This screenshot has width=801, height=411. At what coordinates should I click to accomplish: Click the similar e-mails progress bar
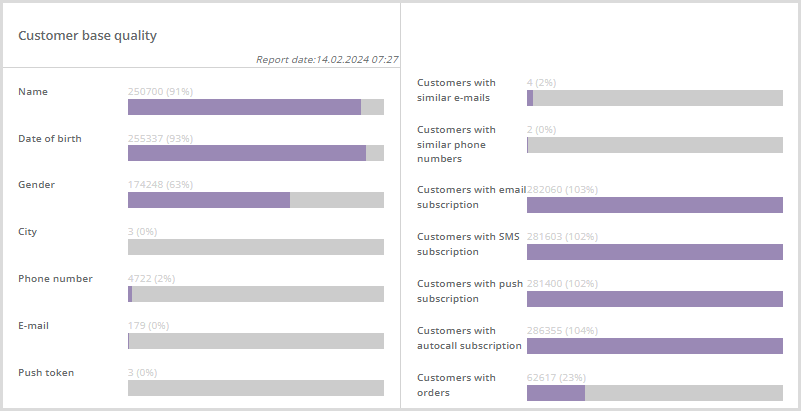(654, 98)
